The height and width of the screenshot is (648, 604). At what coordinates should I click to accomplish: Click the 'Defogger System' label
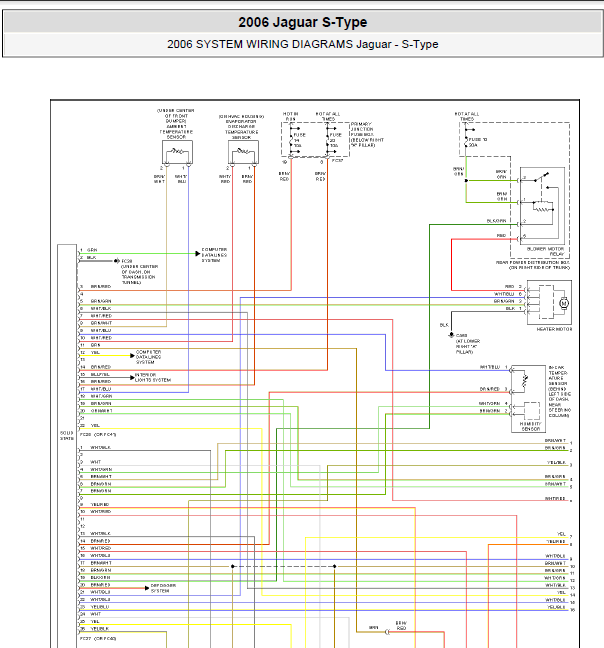163,588
